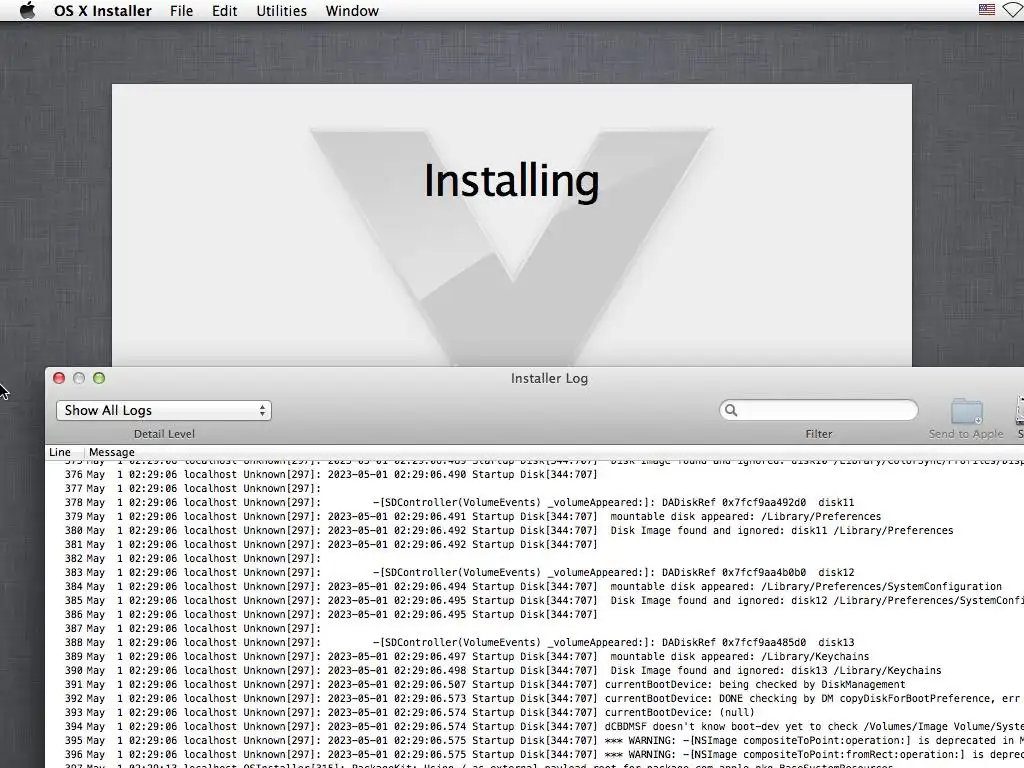Click the Send to Apple folder icon

(967, 411)
